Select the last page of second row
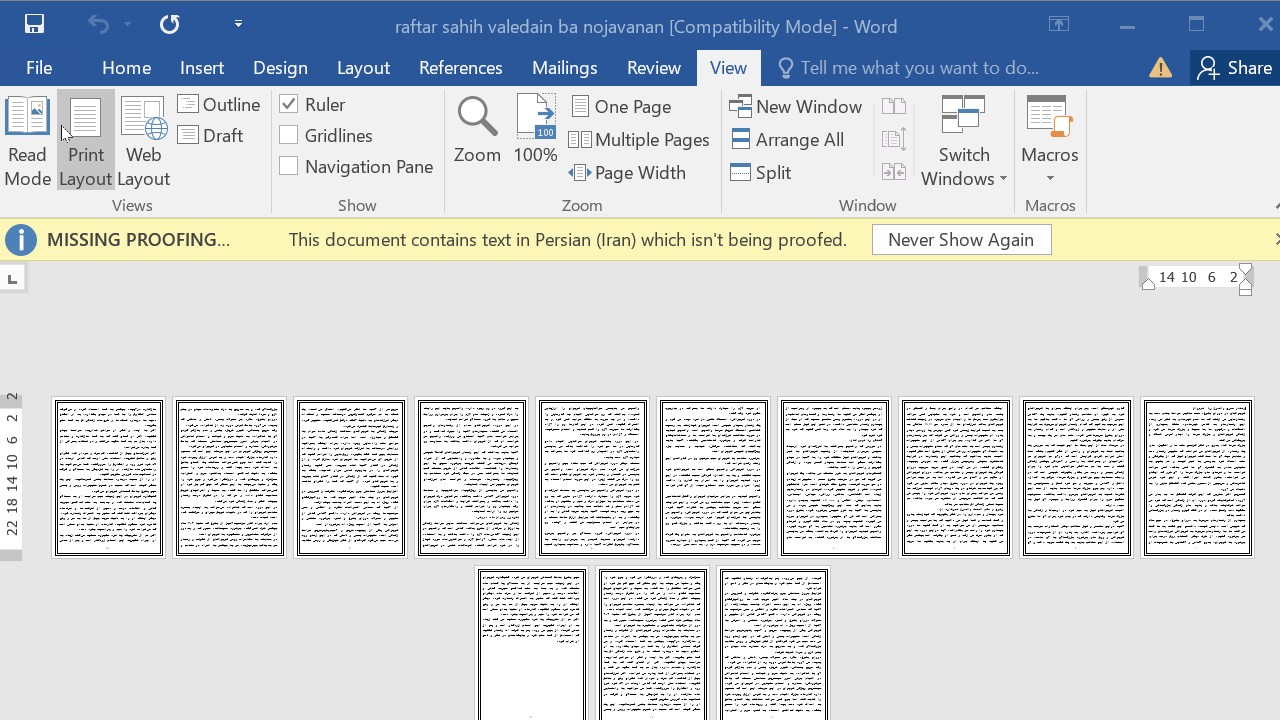The width and height of the screenshot is (1280, 720). click(x=774, y=645)
